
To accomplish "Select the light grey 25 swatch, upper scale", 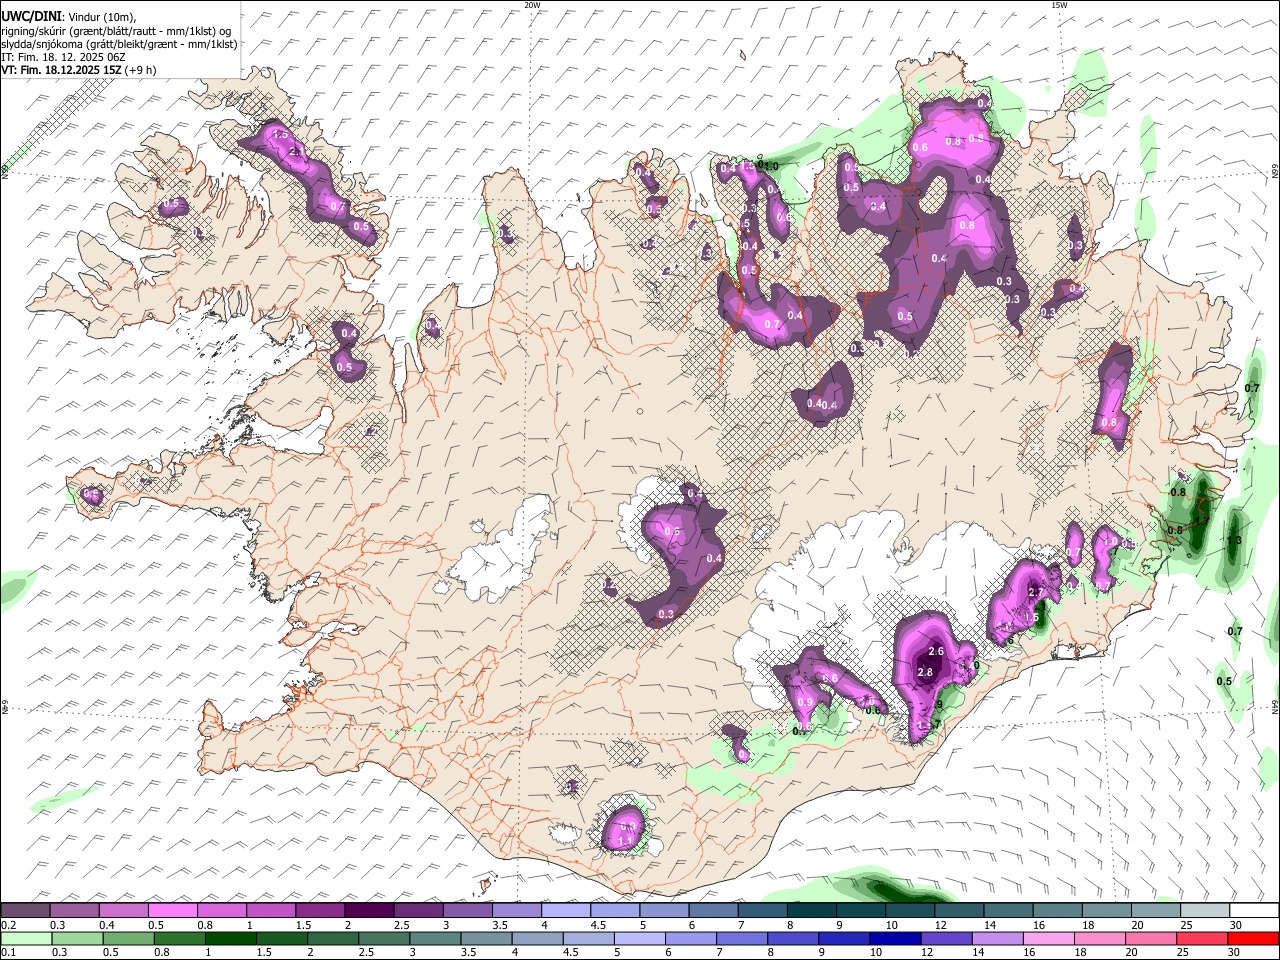I will [x=1205, y=910].
